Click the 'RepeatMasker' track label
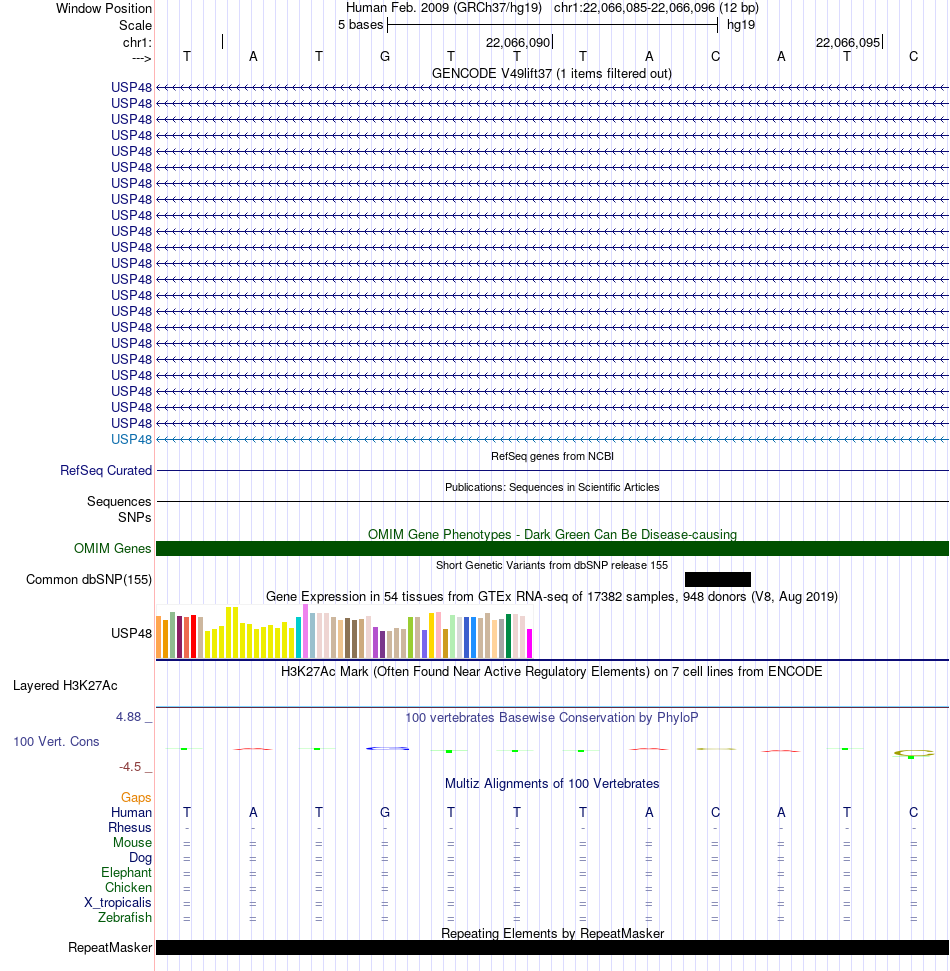This screenshot has width=950, height=971. click(x=110, y=947)
